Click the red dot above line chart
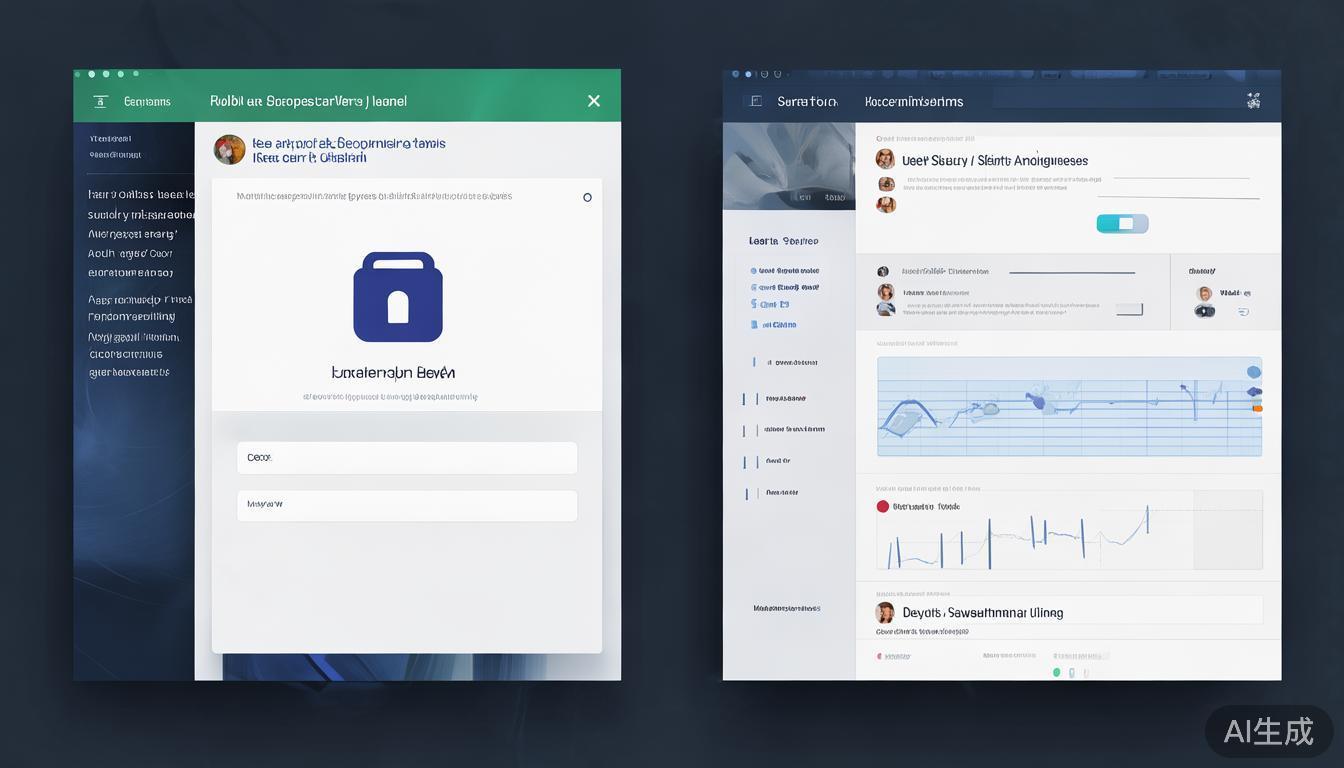This screenshot has width=1344, height=768. pyautogui.click(x=882, y=506)
